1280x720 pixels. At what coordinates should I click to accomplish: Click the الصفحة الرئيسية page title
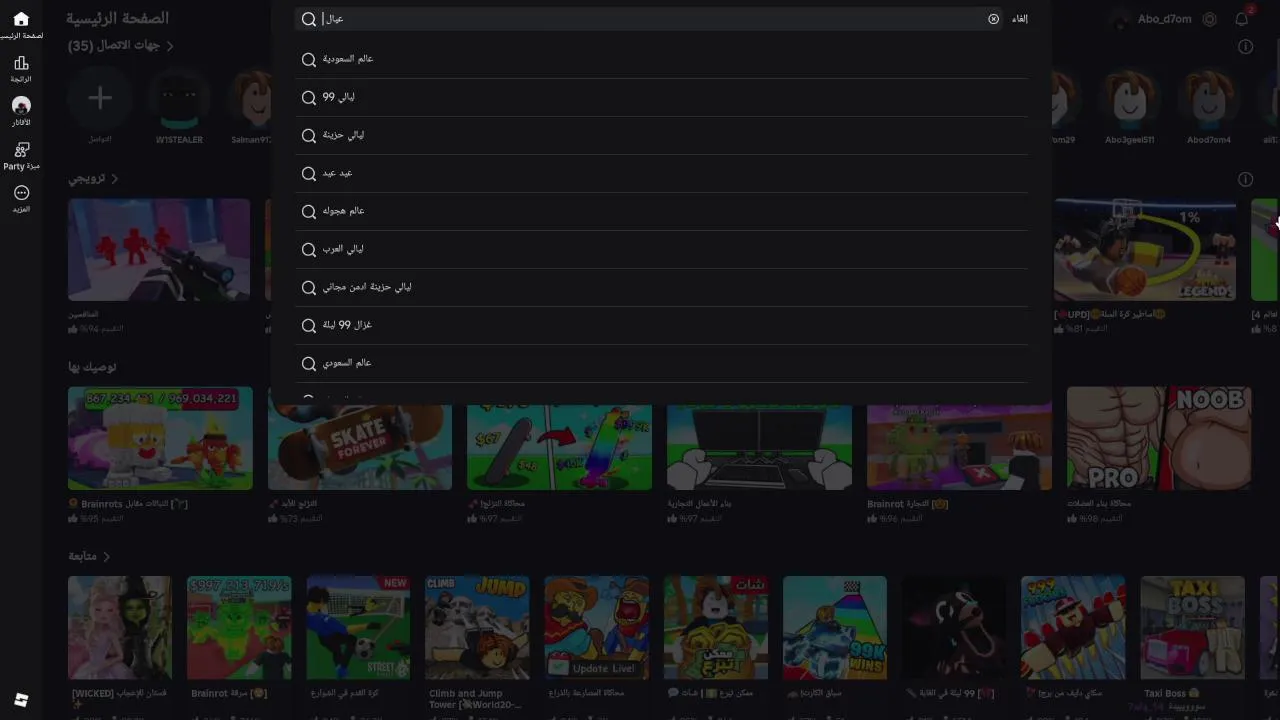117,18
